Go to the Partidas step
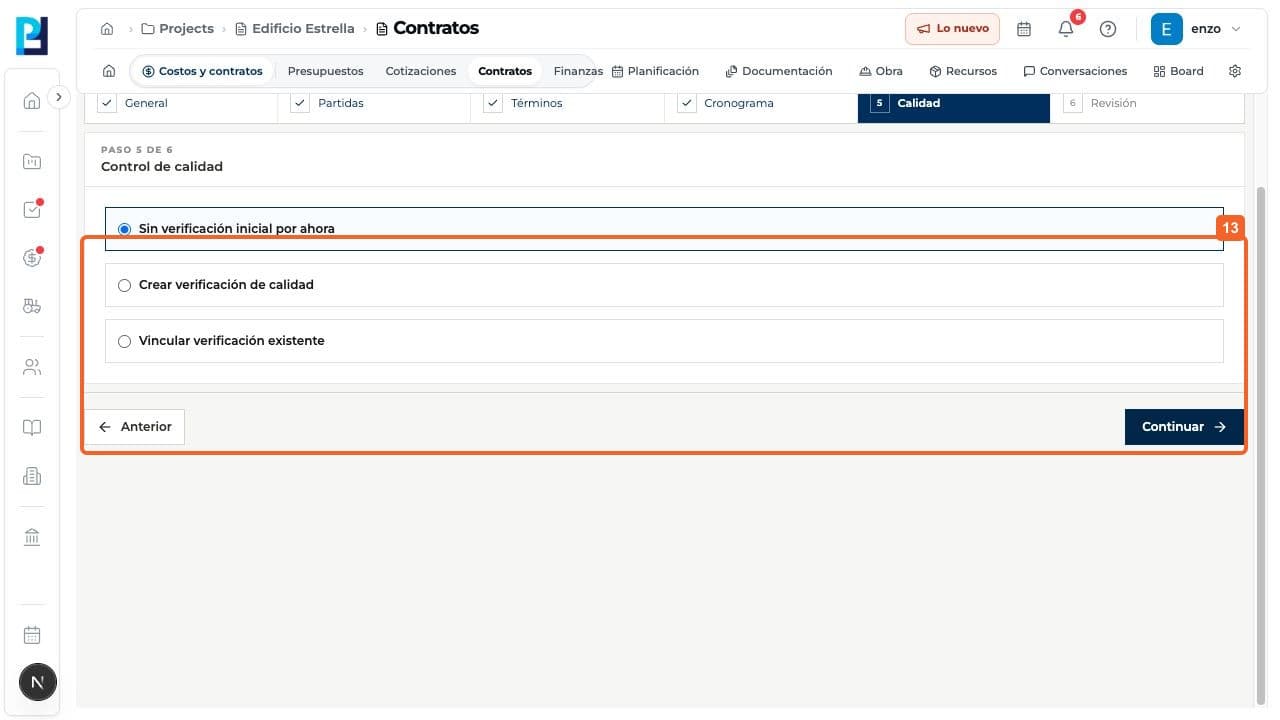 tap(374, 103)
